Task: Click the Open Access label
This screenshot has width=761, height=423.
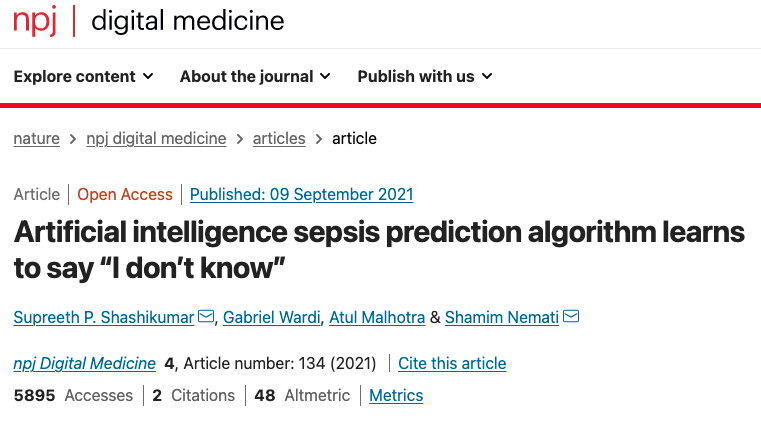Action: (125, 195)
